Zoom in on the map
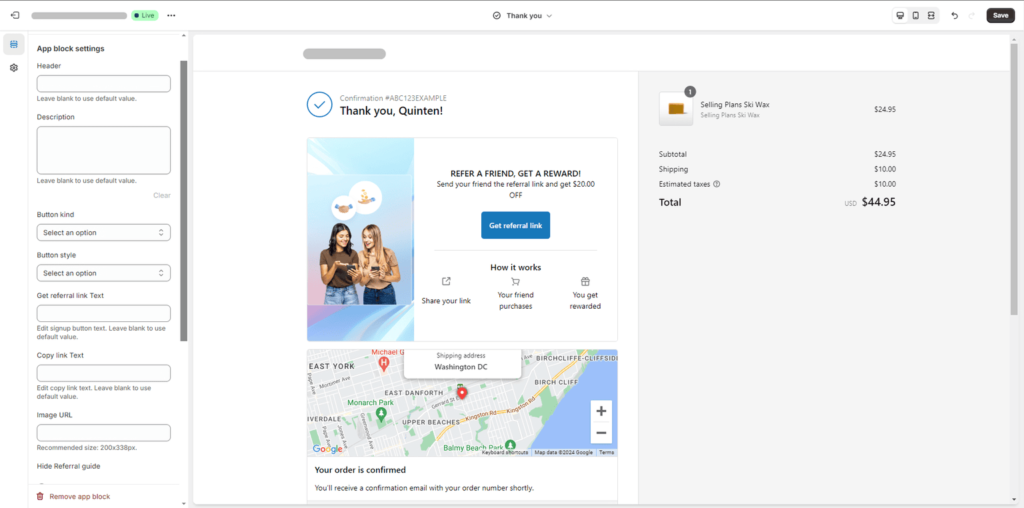1024x508 pixels. (600, 411)
